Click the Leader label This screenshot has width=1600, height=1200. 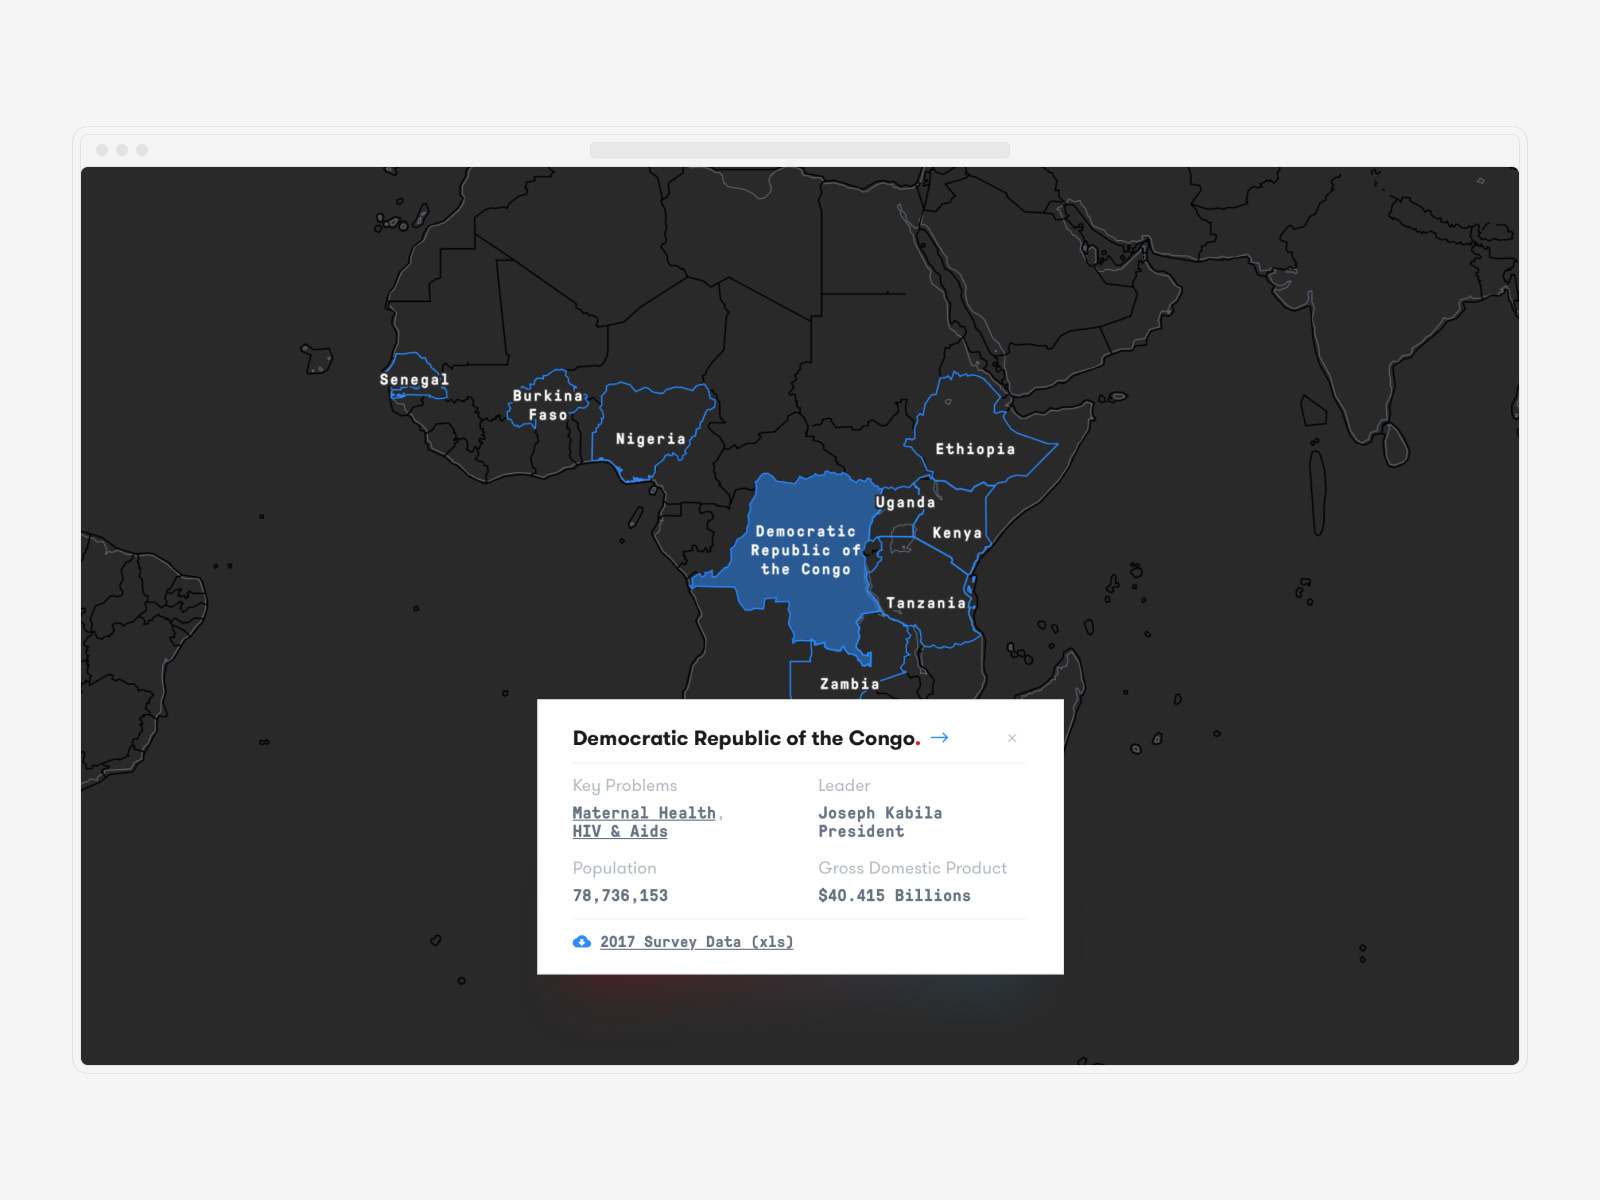click(x=844, y=786)
